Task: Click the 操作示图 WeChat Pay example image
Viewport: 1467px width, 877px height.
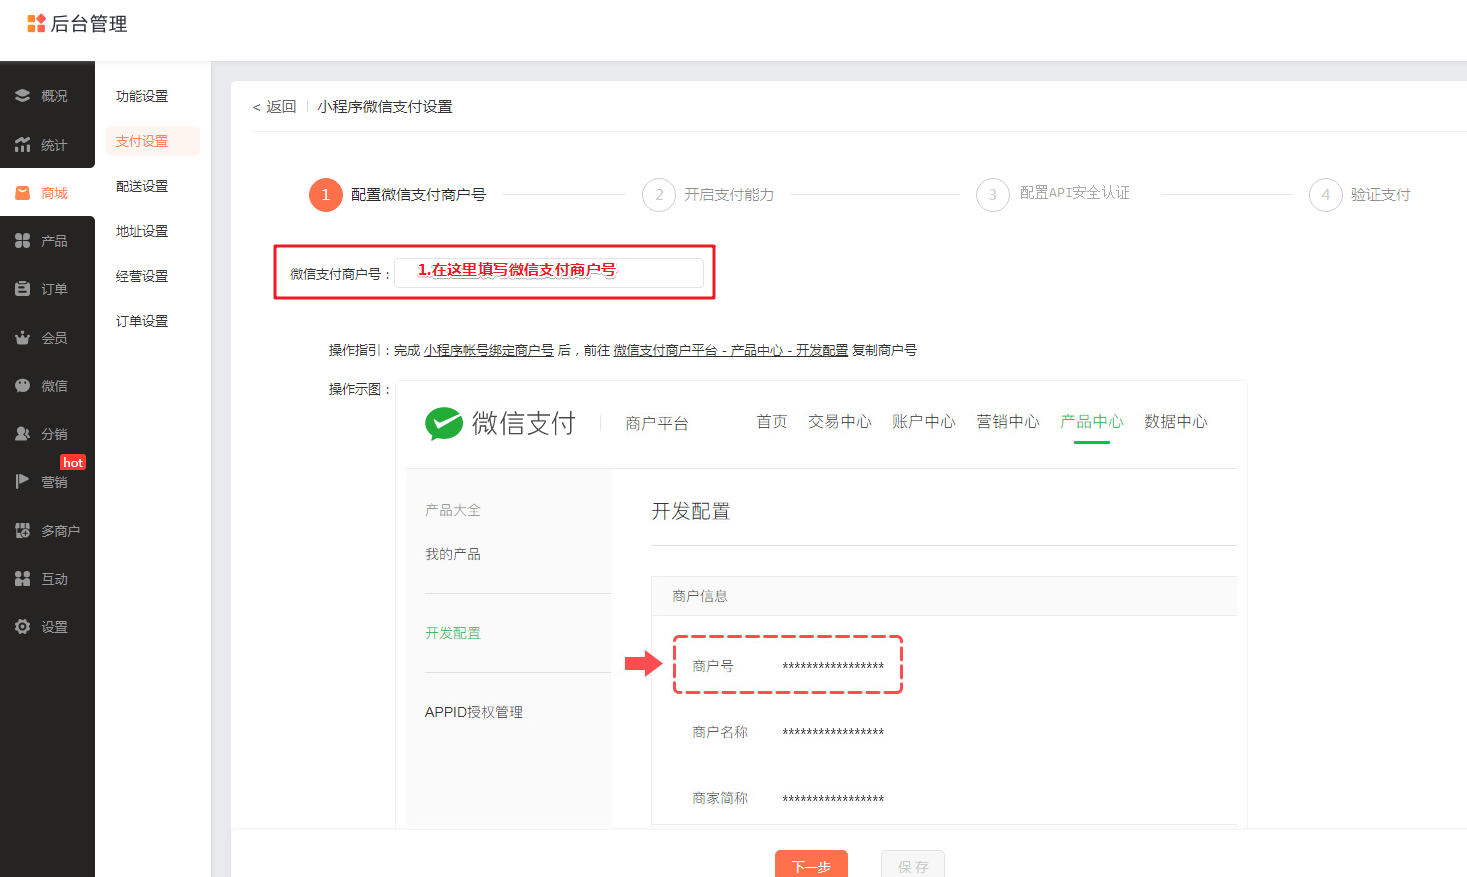Action: click(821, 603)
